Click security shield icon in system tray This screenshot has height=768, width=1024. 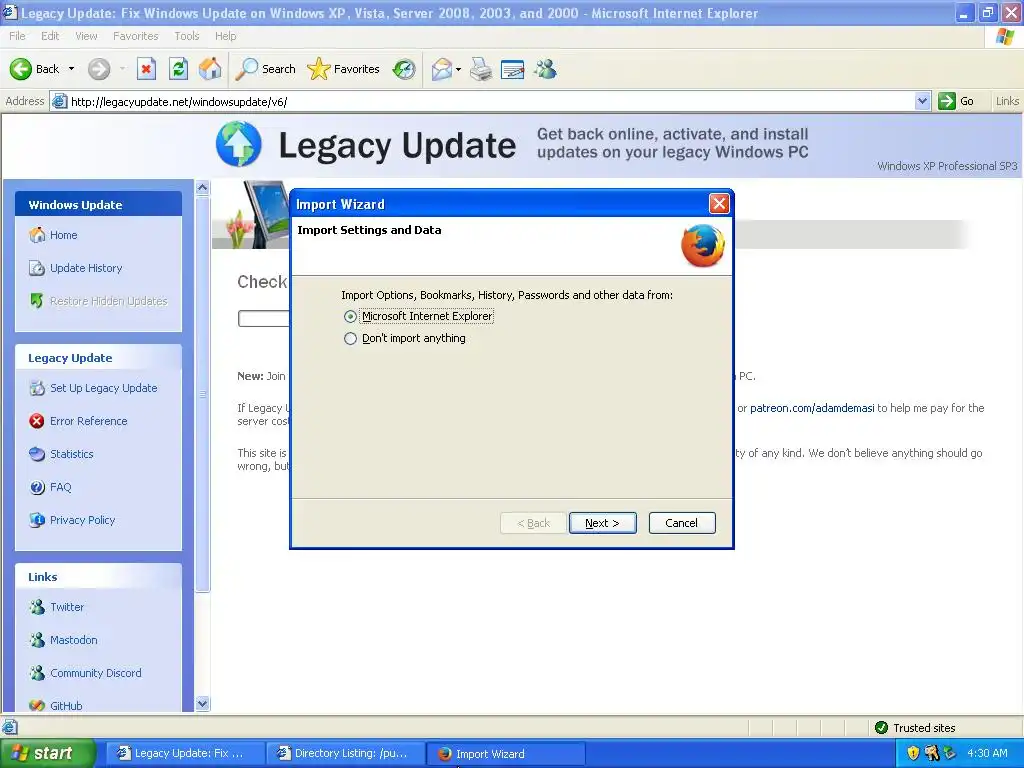[x=913, y=753]
